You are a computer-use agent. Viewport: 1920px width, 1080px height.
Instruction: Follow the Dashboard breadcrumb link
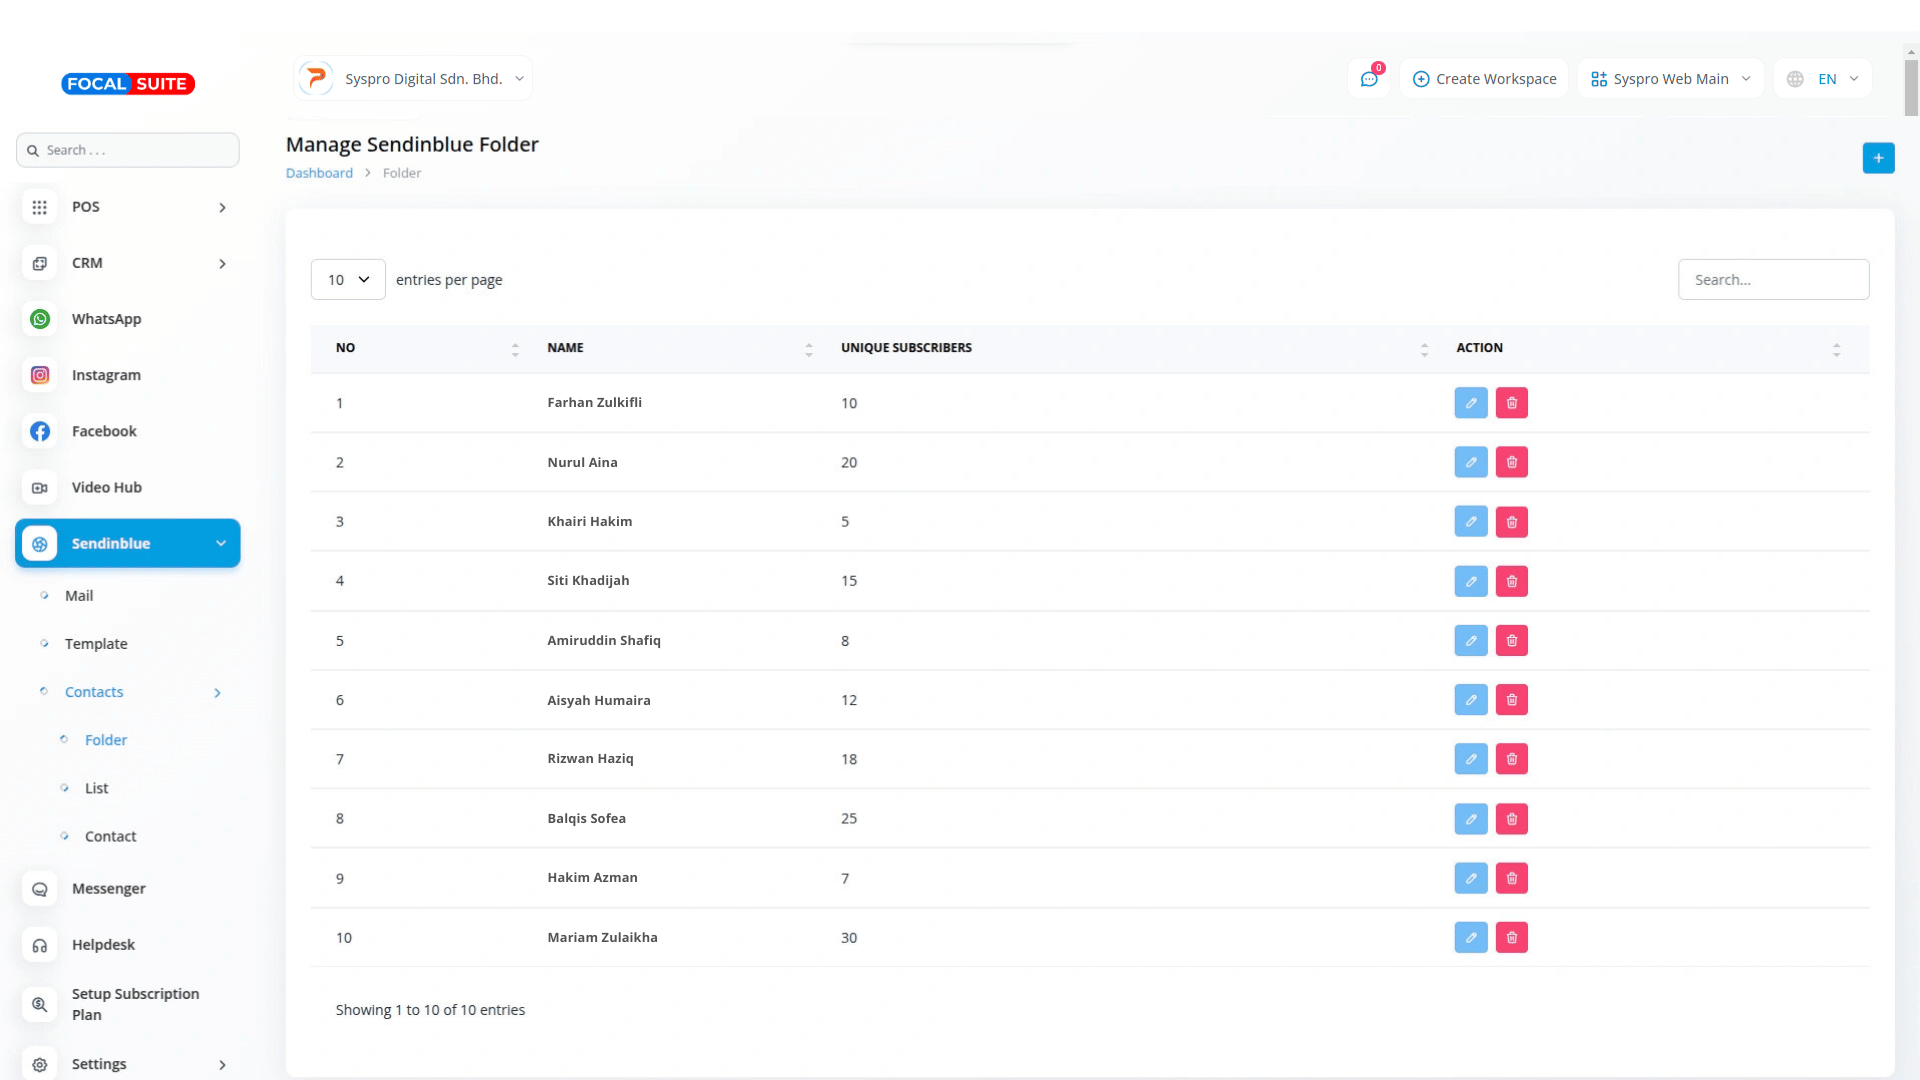tap(319, 173)
